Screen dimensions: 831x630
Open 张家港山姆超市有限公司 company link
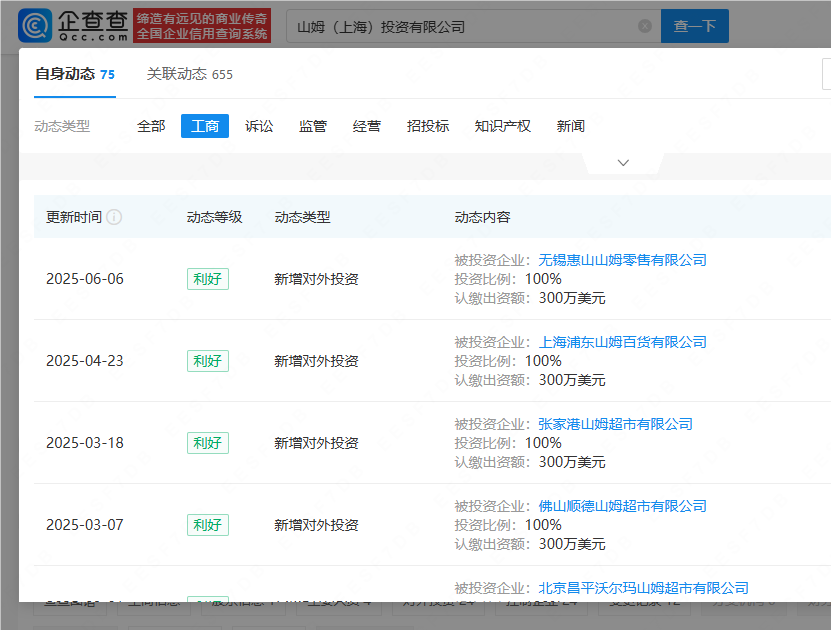point(615,424)
